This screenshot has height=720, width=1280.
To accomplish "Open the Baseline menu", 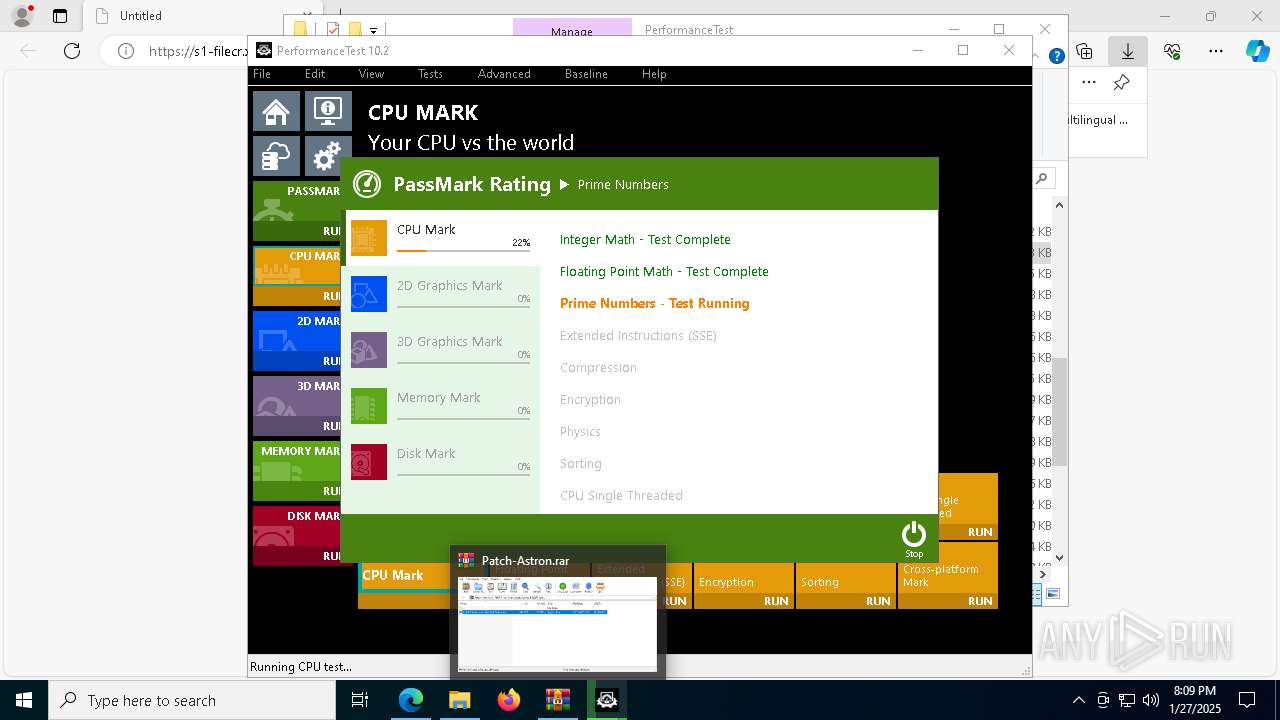I will [x=586, y=74].
